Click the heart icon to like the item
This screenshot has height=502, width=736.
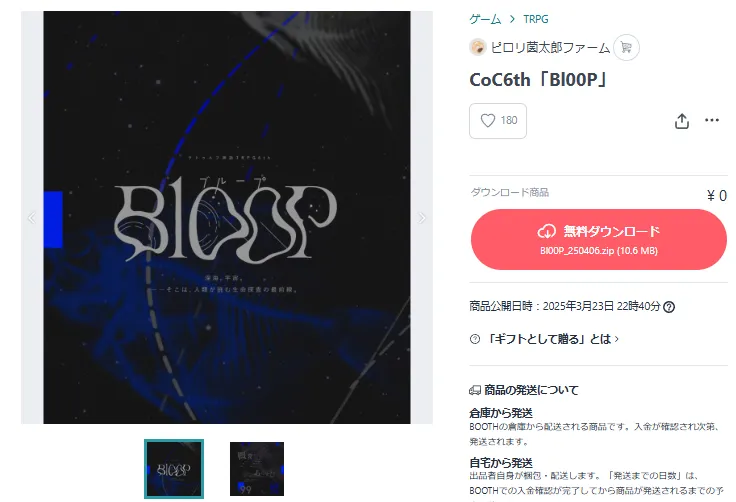488,121
